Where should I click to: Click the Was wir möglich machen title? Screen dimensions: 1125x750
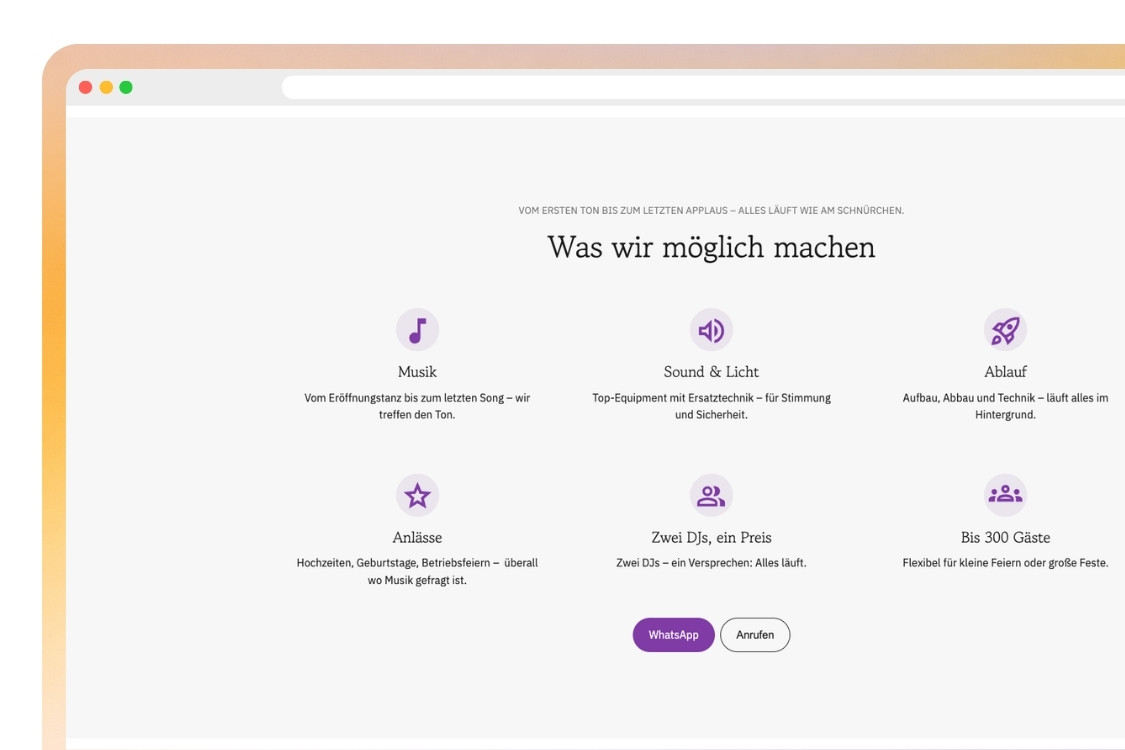(710, 245)
